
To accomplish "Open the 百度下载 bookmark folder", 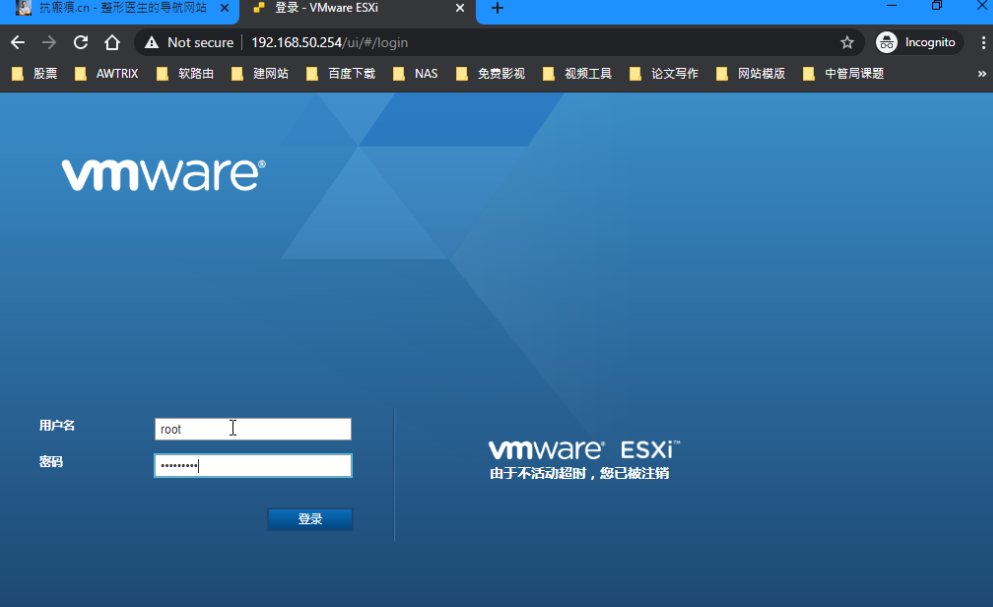I will [341, 74].
